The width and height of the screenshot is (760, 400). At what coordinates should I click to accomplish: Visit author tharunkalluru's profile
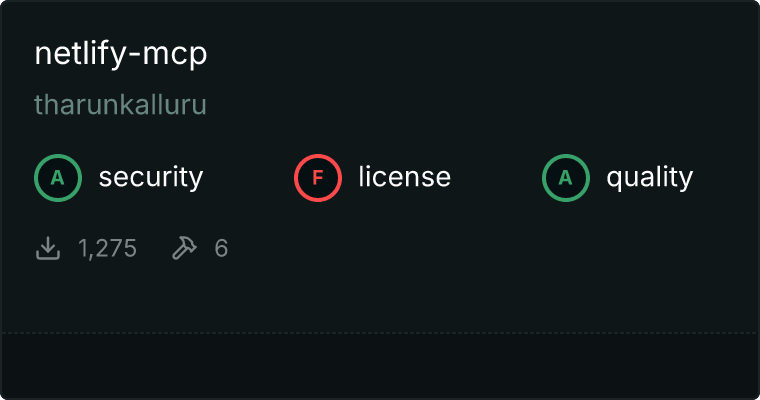tap(120, 105)
